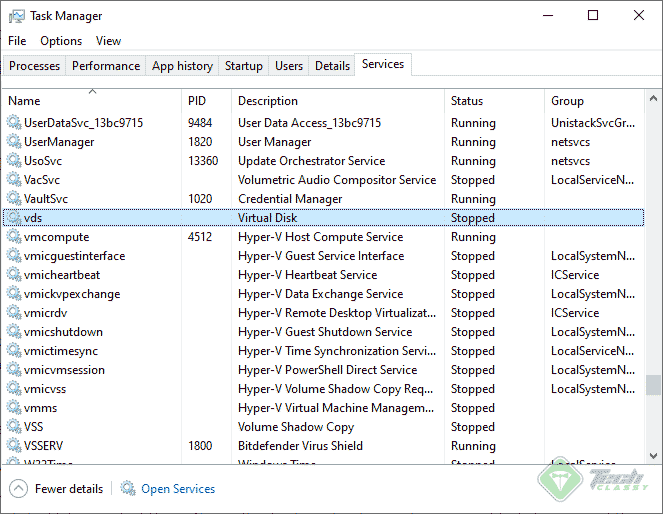Click the gear icon beside VSS
663x514 pixels.
[x=14, y=427]
